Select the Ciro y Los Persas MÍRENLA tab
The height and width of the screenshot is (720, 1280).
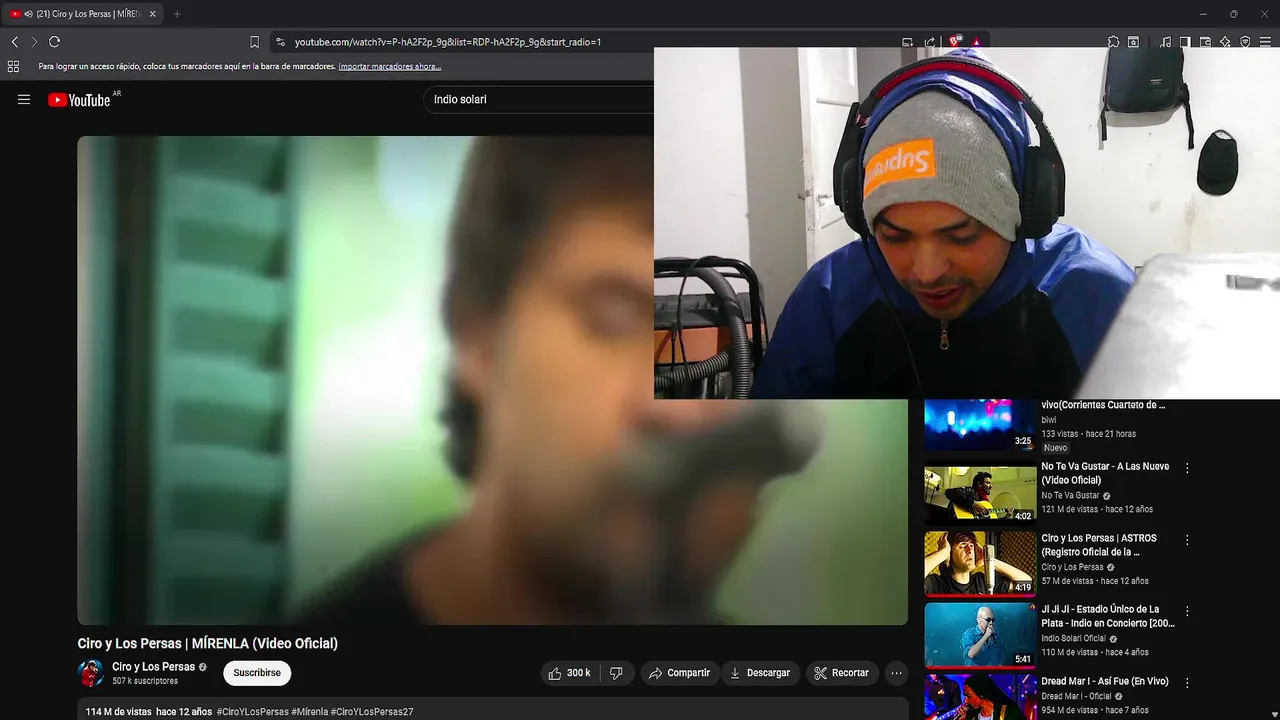click(80, 14)
